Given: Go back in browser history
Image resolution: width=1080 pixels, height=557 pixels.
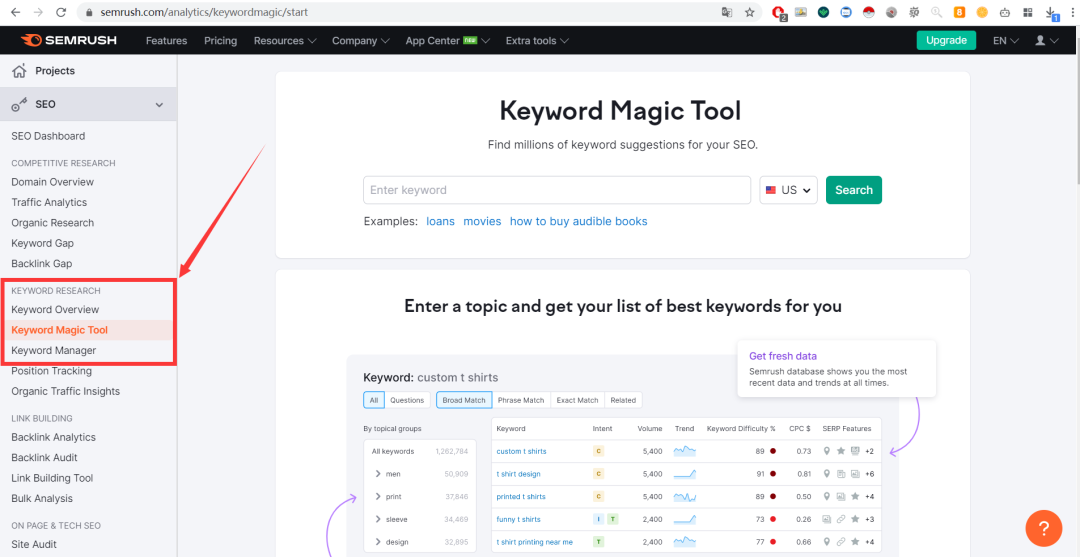Looking at the screenshot, I should (15, 12).
